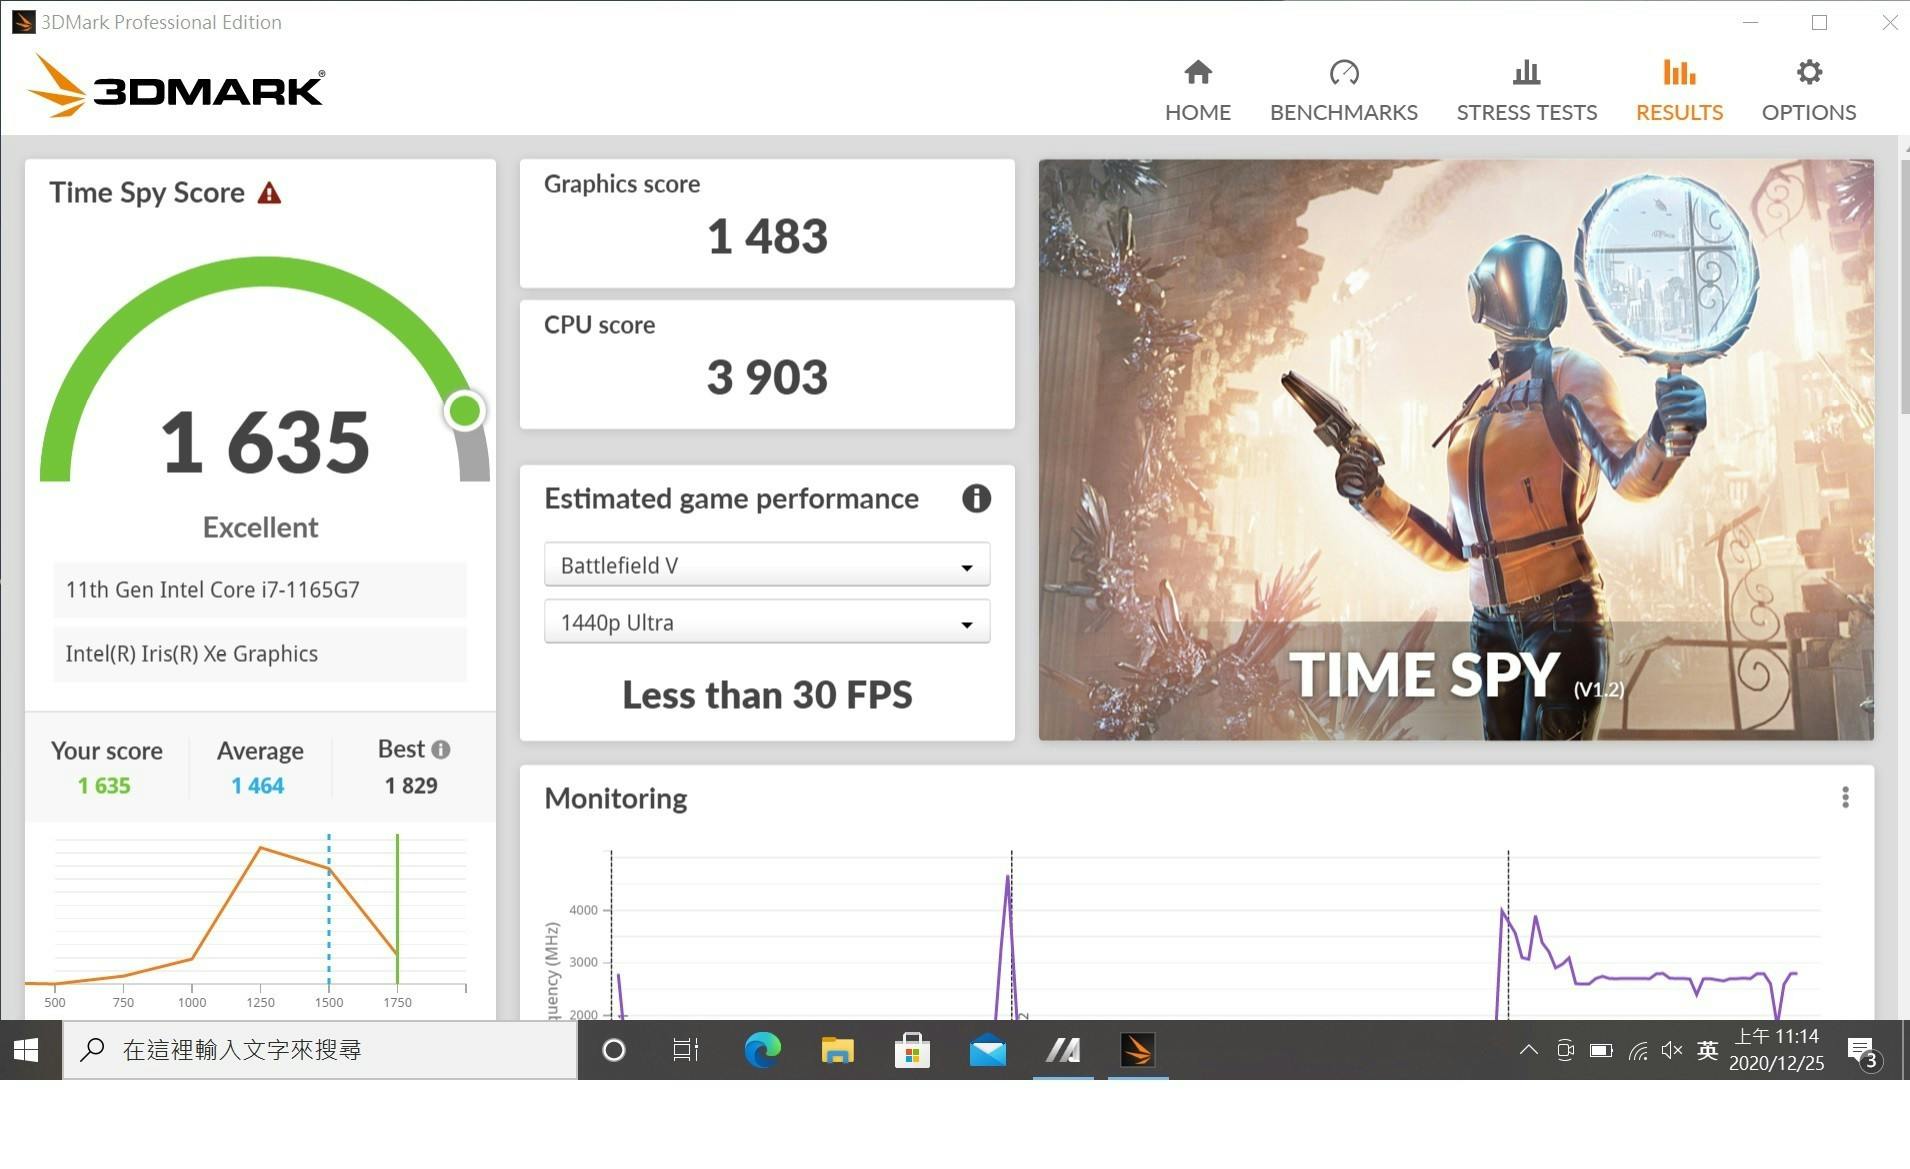The width and height of the screenshot is (1910, 1169).
Task: Click the green score gauge knob
Action: pos(464,410)
